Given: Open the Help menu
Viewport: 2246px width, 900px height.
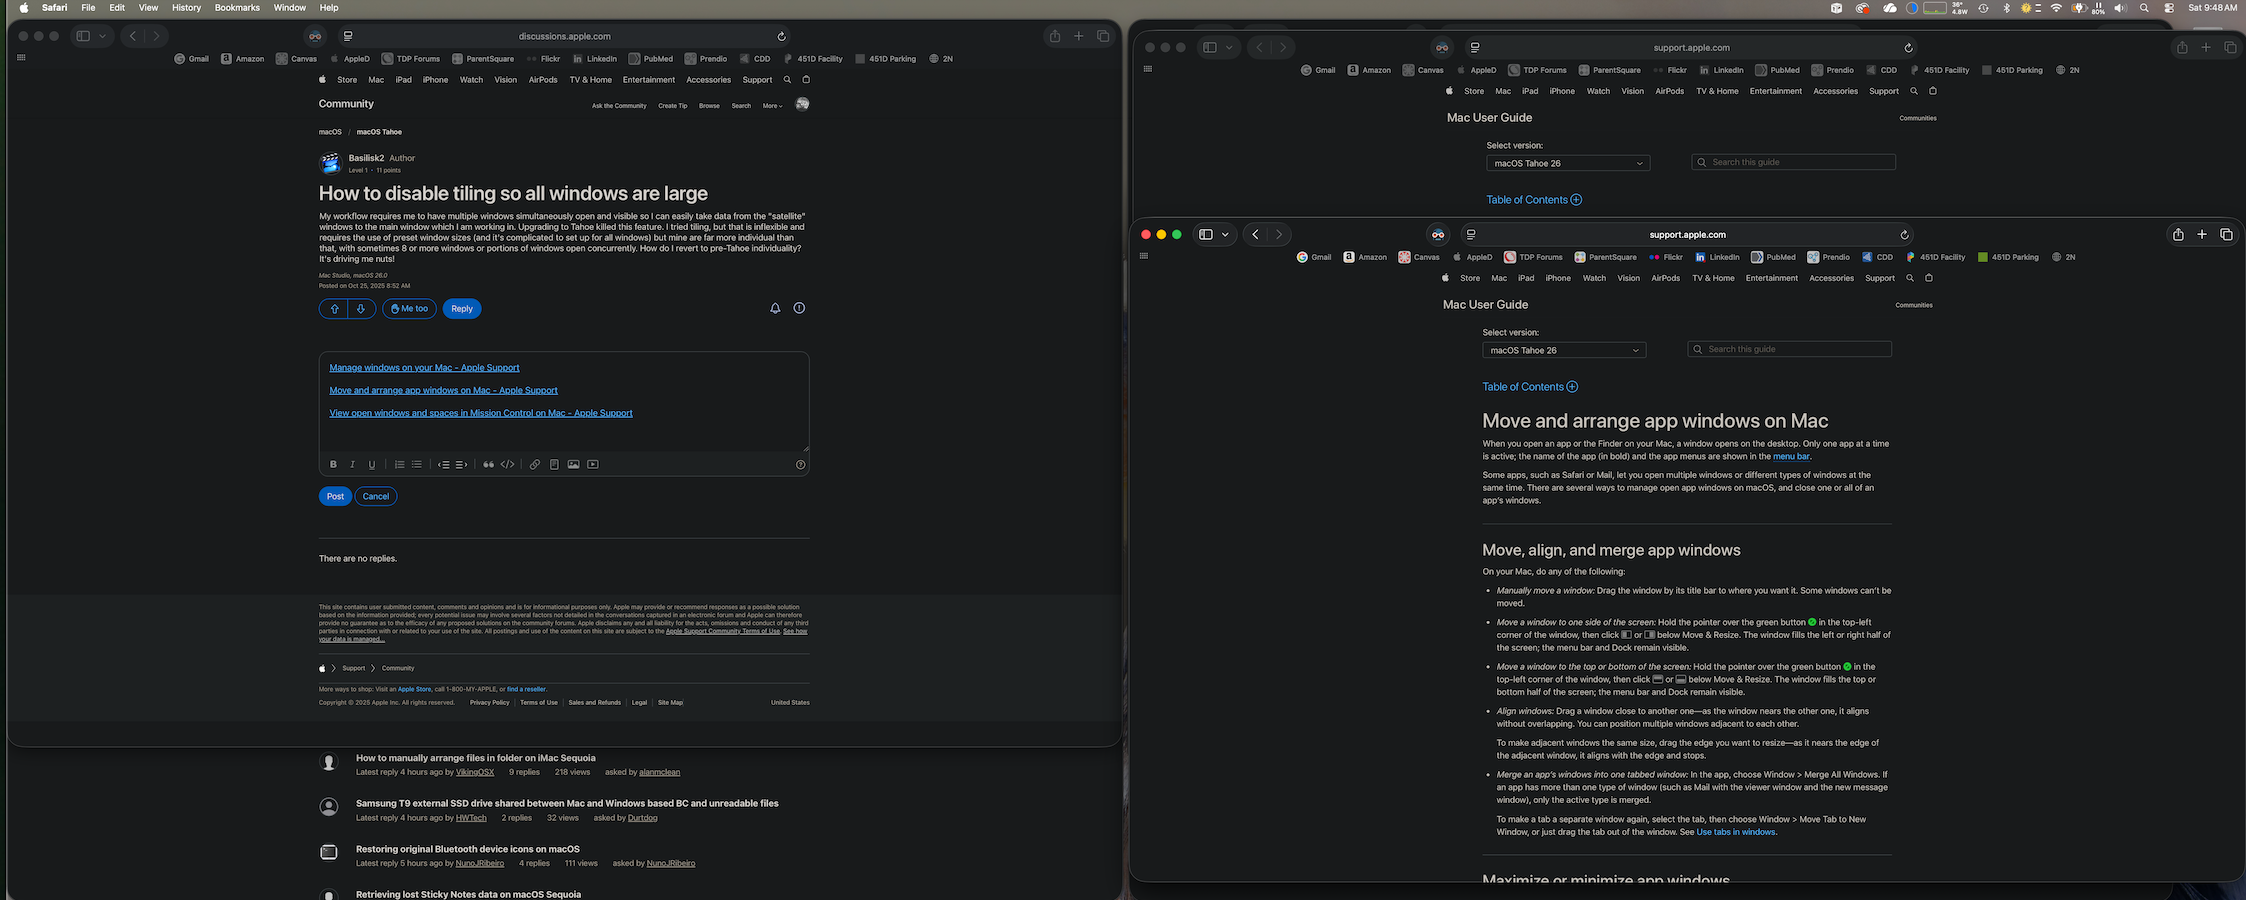Looking at the screenshot, I should [329, 8].
